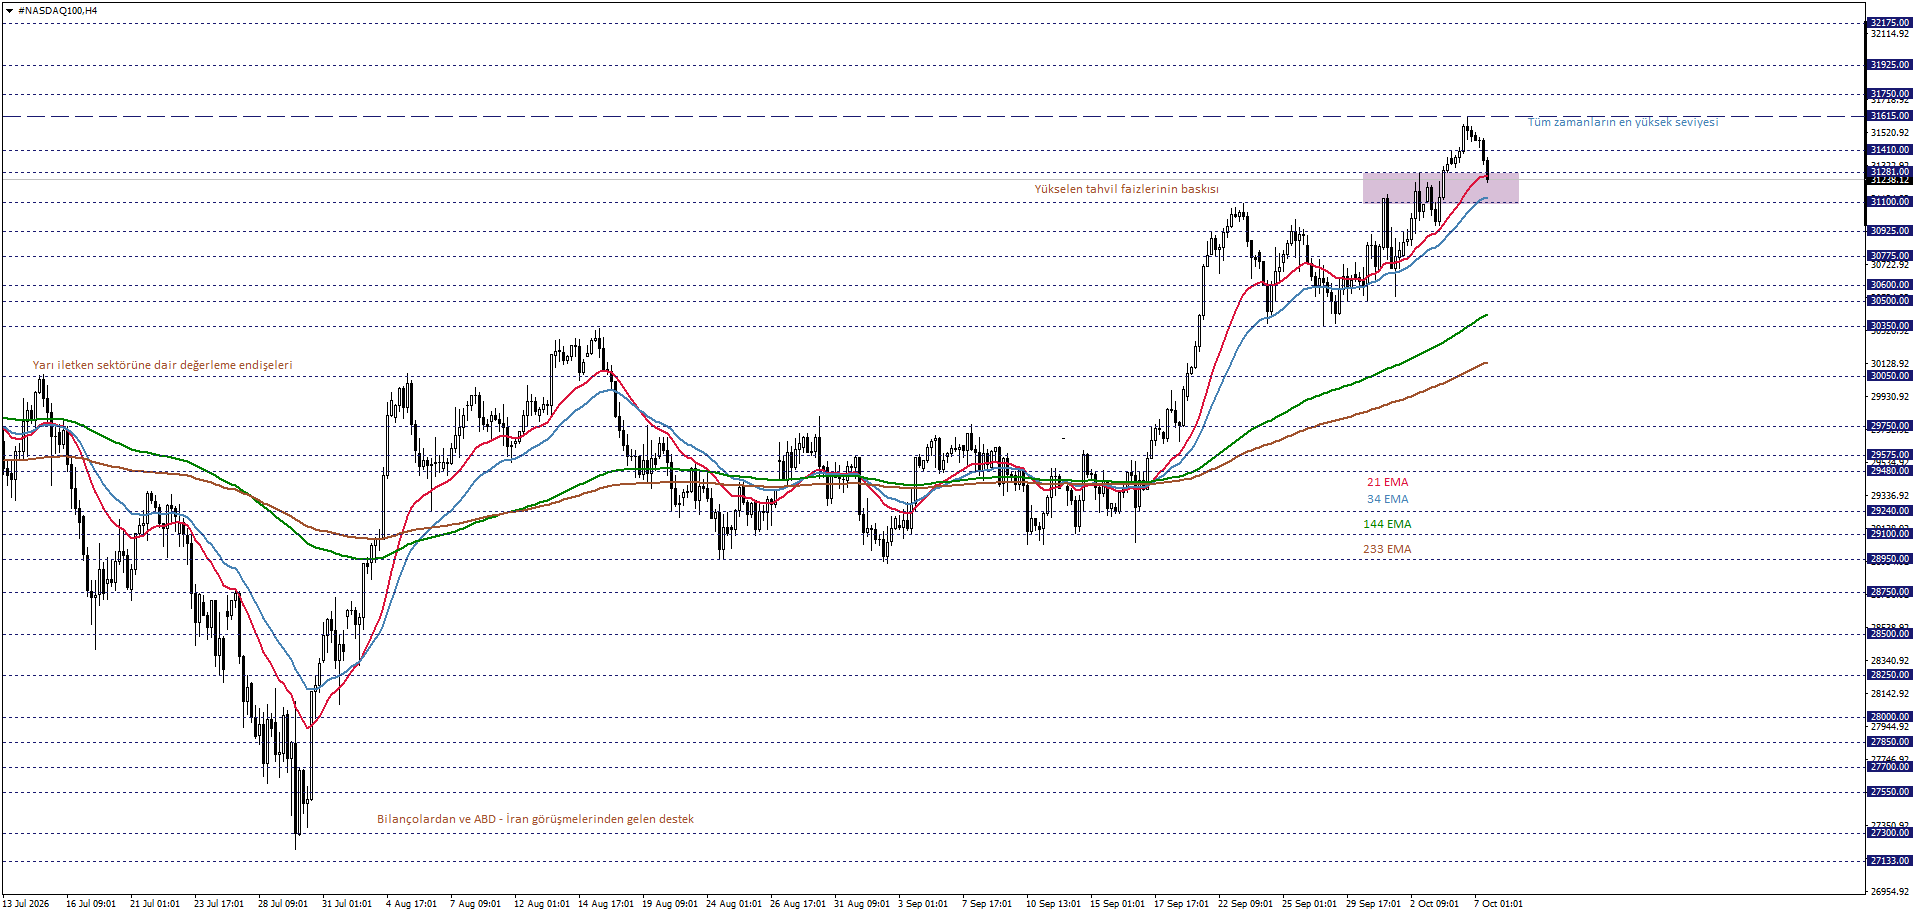Click the 7 Oct 01:01 time label

point(1498,904)
